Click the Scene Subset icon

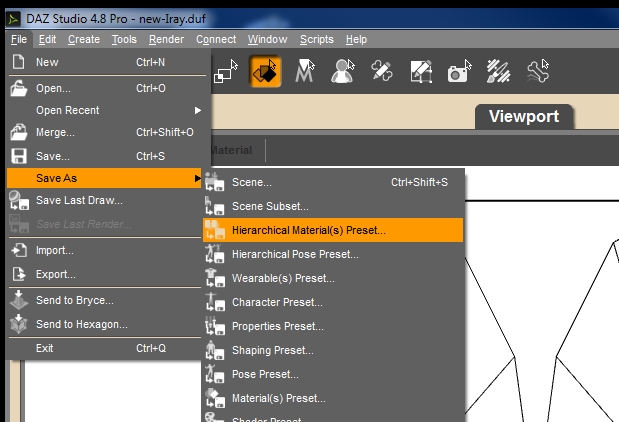point(215,206)
